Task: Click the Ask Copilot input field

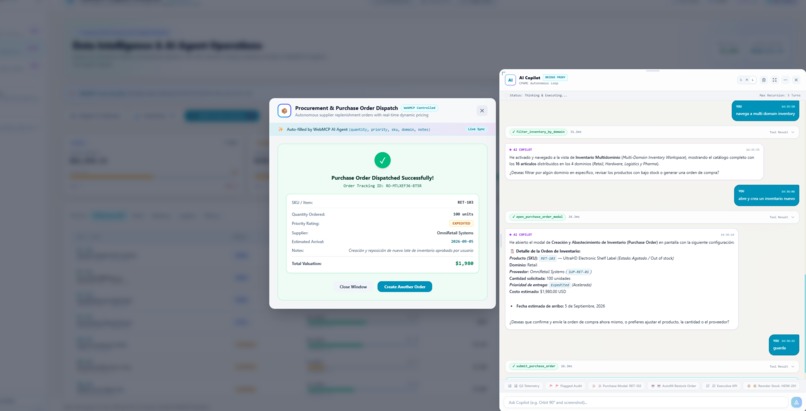Action: pyautogui.click(x=646, y=402)
